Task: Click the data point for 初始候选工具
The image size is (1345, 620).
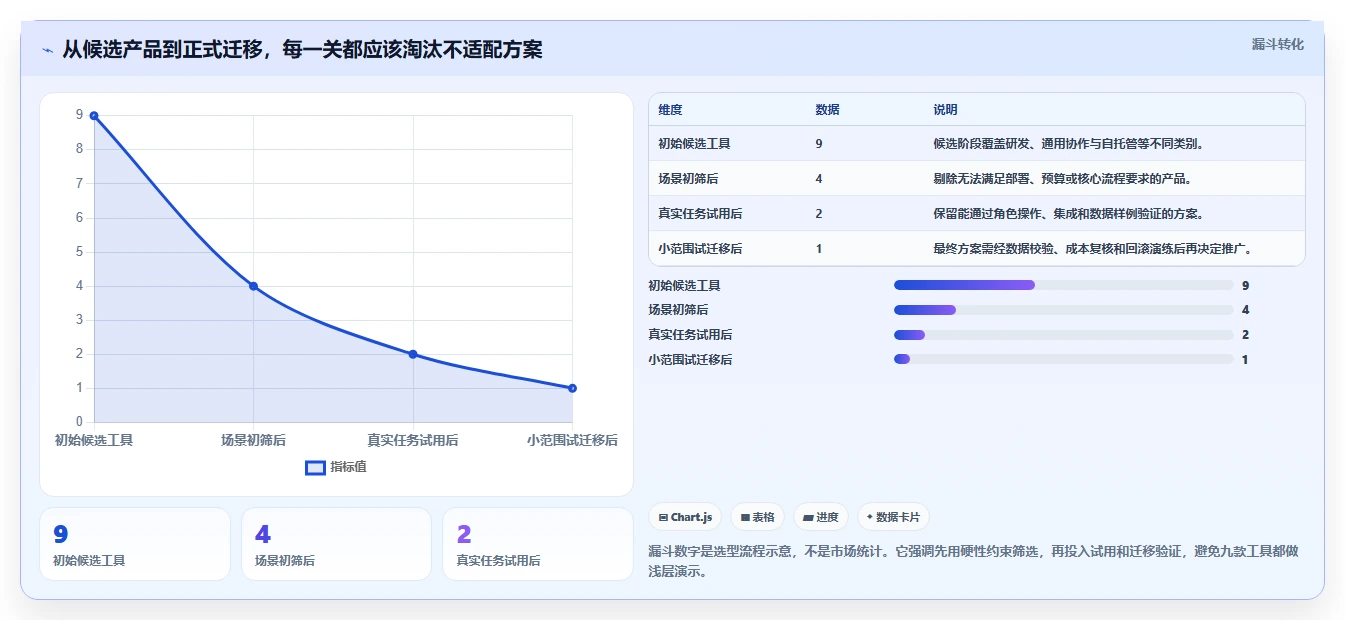Action: [94, 116]
